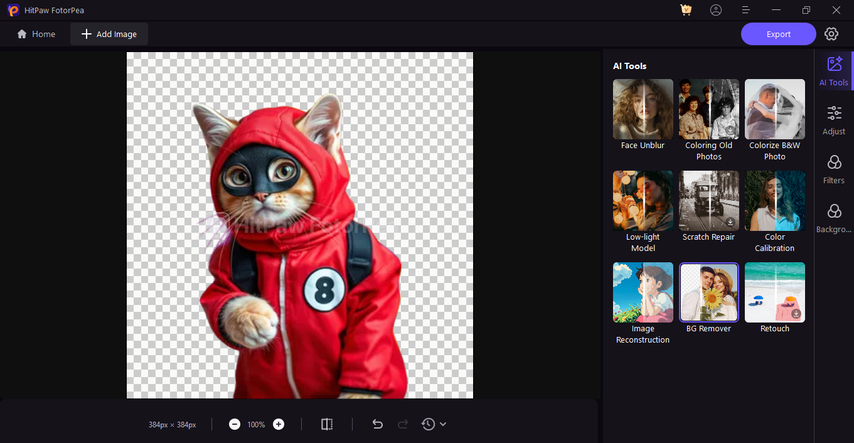Open the Adjust sidebar tab
Screen dimensions: 854x443
[834, 120]
